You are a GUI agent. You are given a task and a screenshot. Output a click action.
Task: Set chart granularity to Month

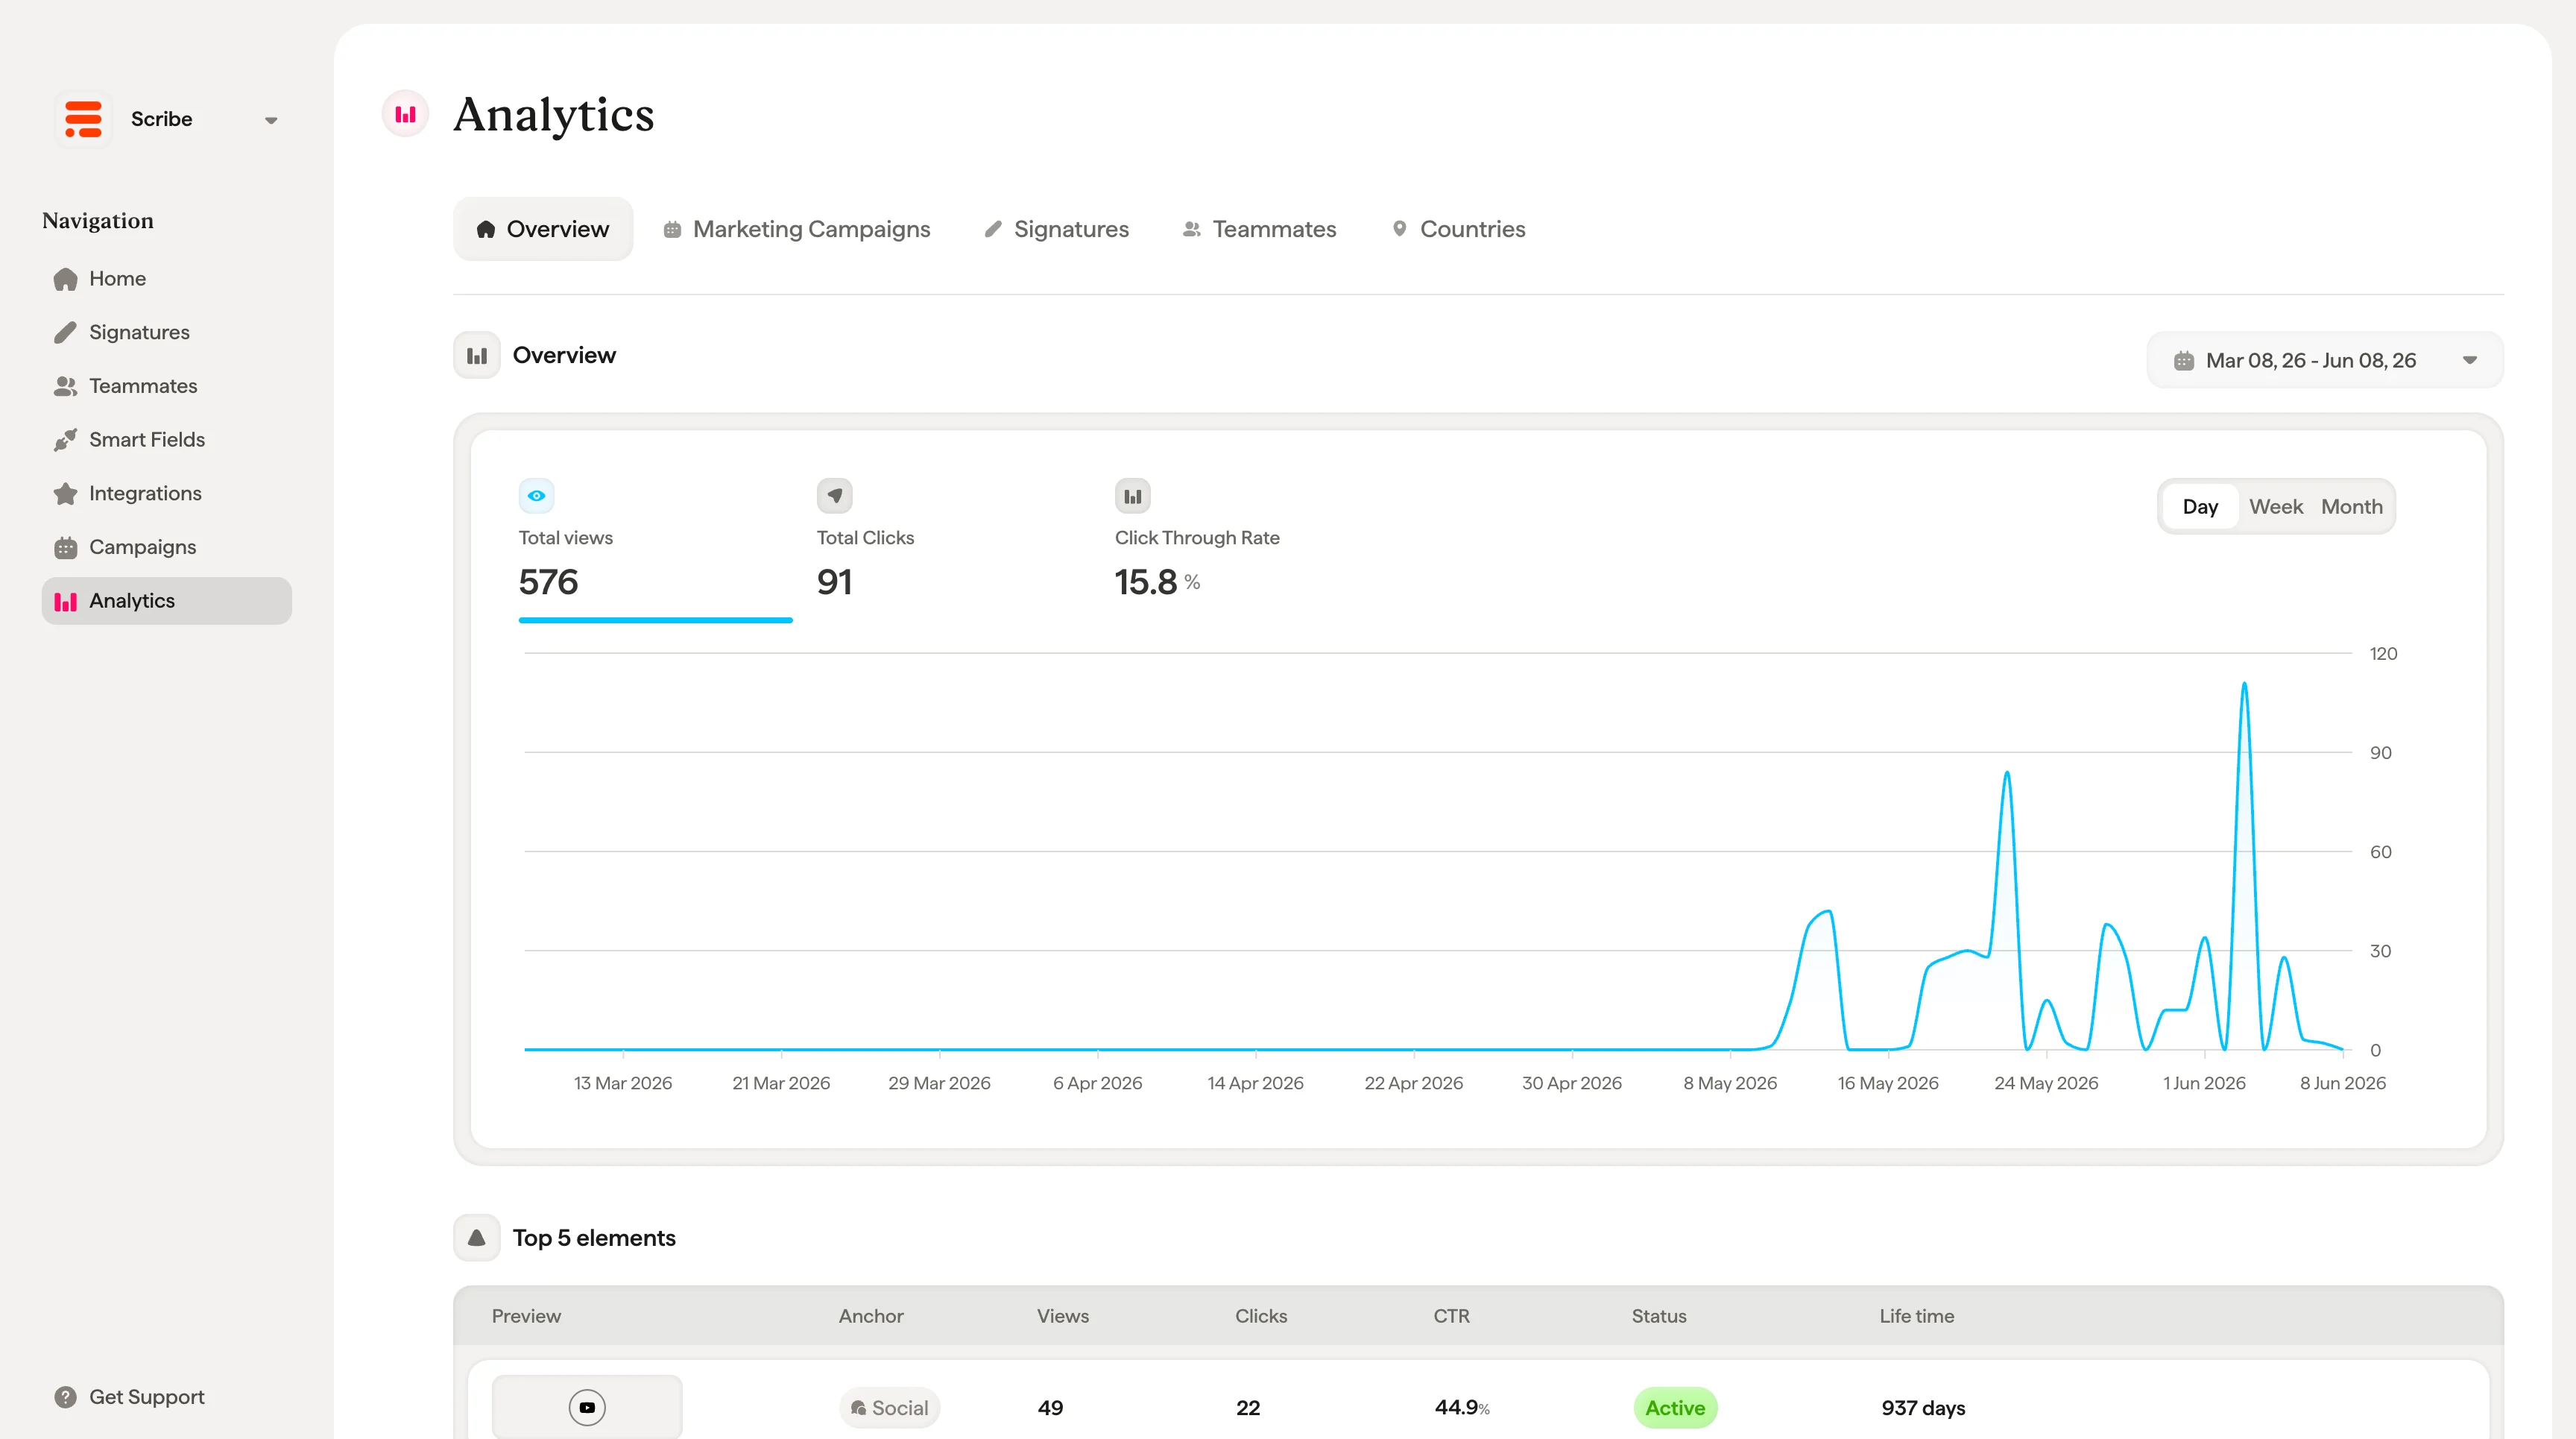point(2352,507)
